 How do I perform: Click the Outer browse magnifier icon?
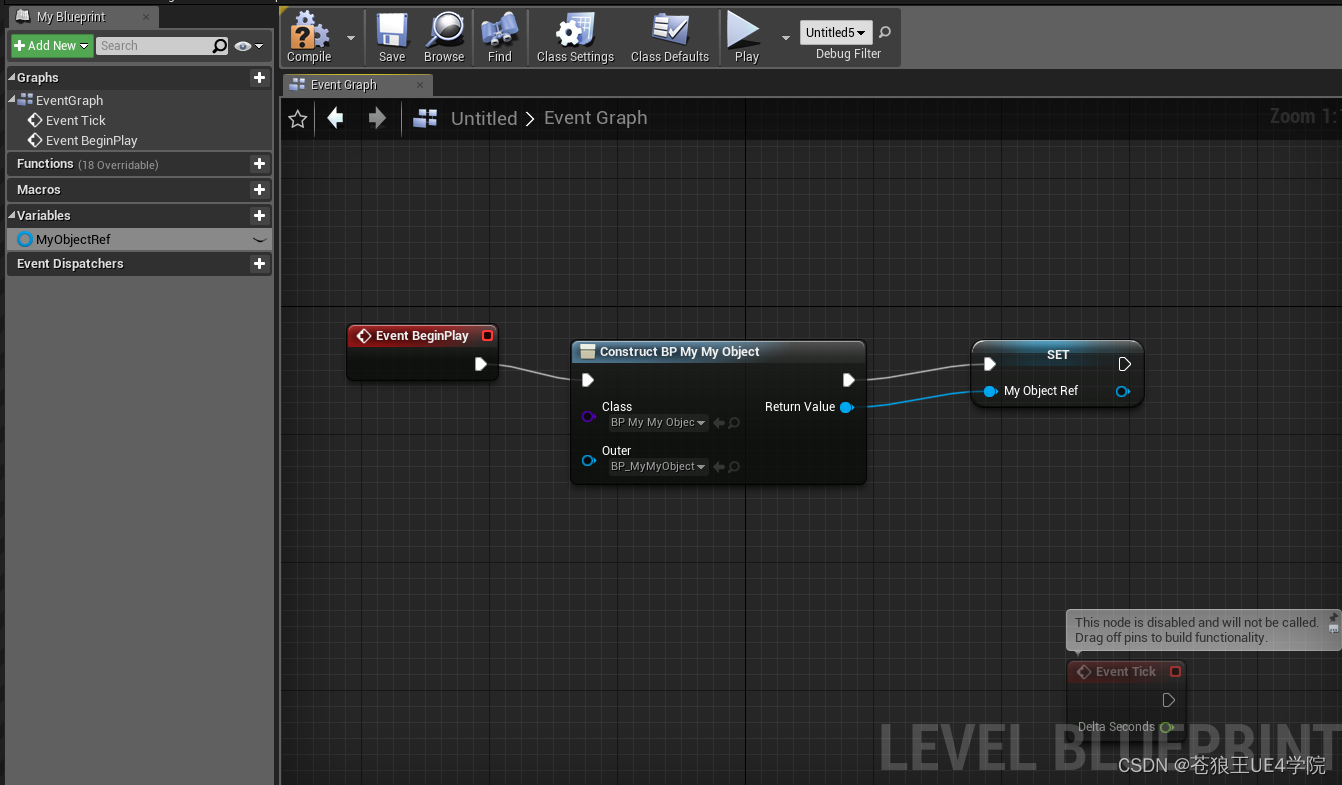[x=734, y=467]
